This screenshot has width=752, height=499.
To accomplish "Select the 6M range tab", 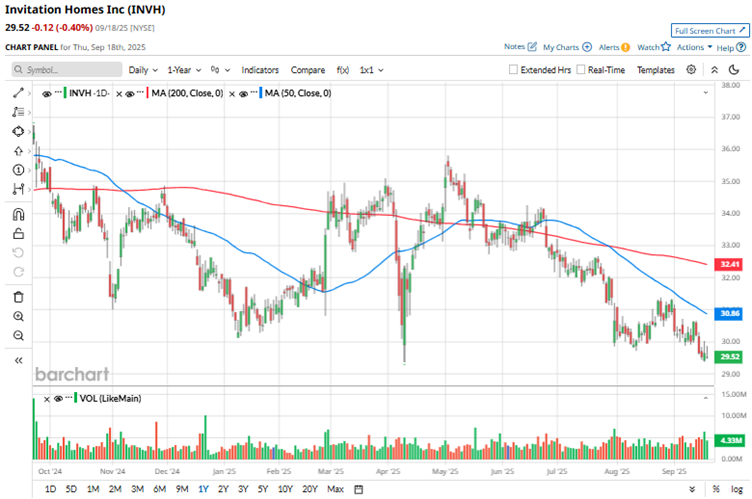I will coord(160,489).
